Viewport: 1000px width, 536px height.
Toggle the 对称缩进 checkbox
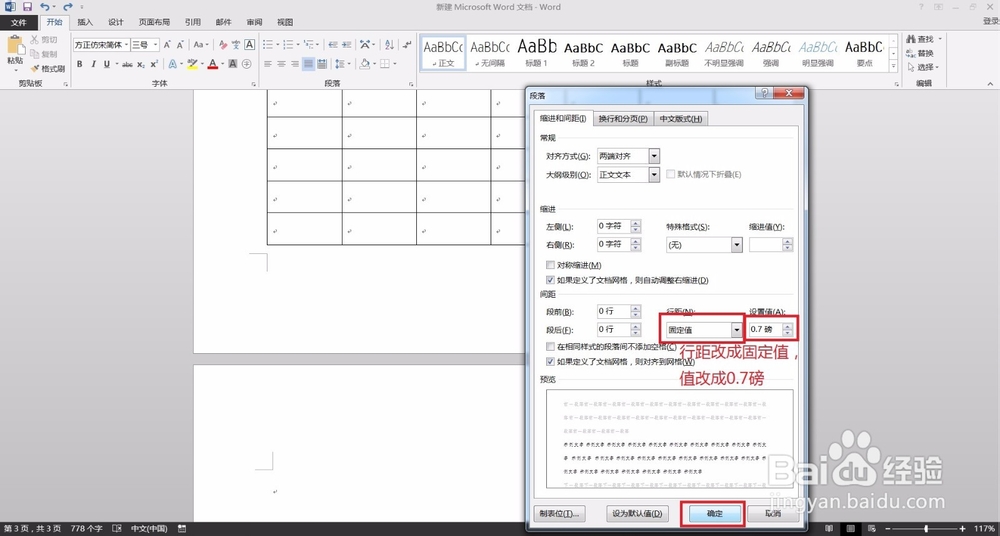tap(550, 265)
